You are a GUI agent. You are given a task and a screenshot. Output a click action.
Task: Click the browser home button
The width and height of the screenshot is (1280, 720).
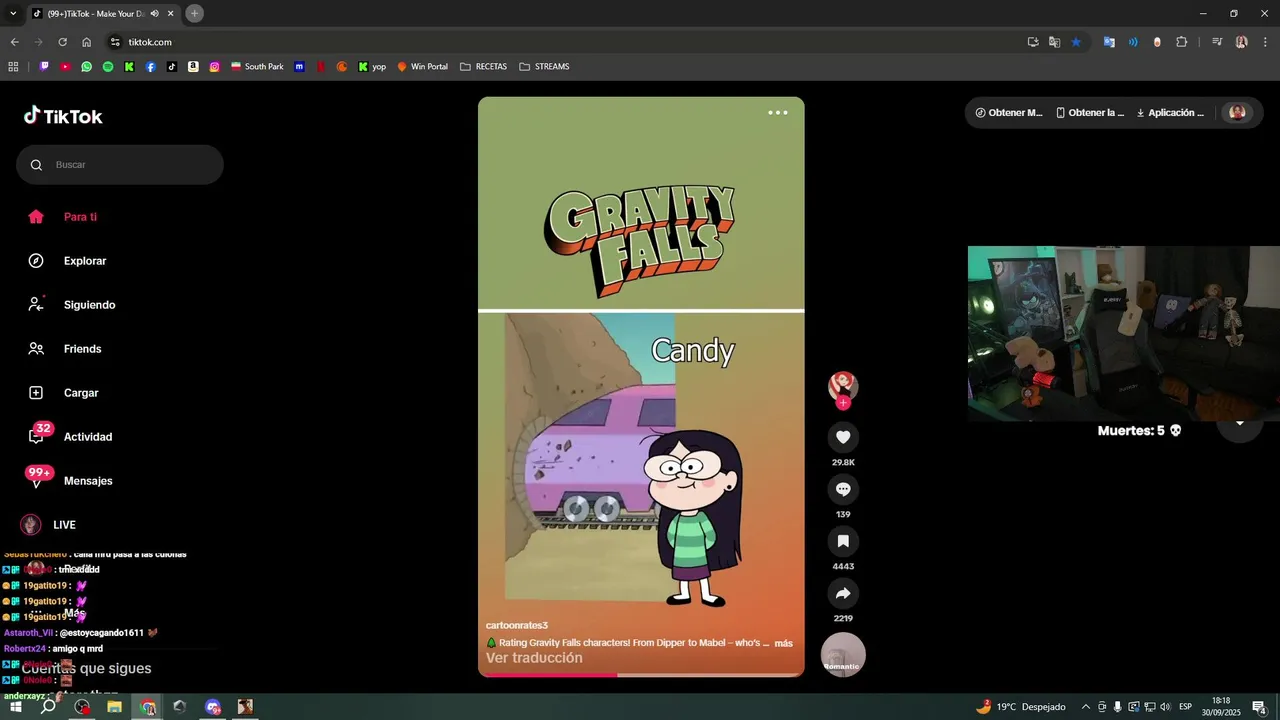pos(86,42)
